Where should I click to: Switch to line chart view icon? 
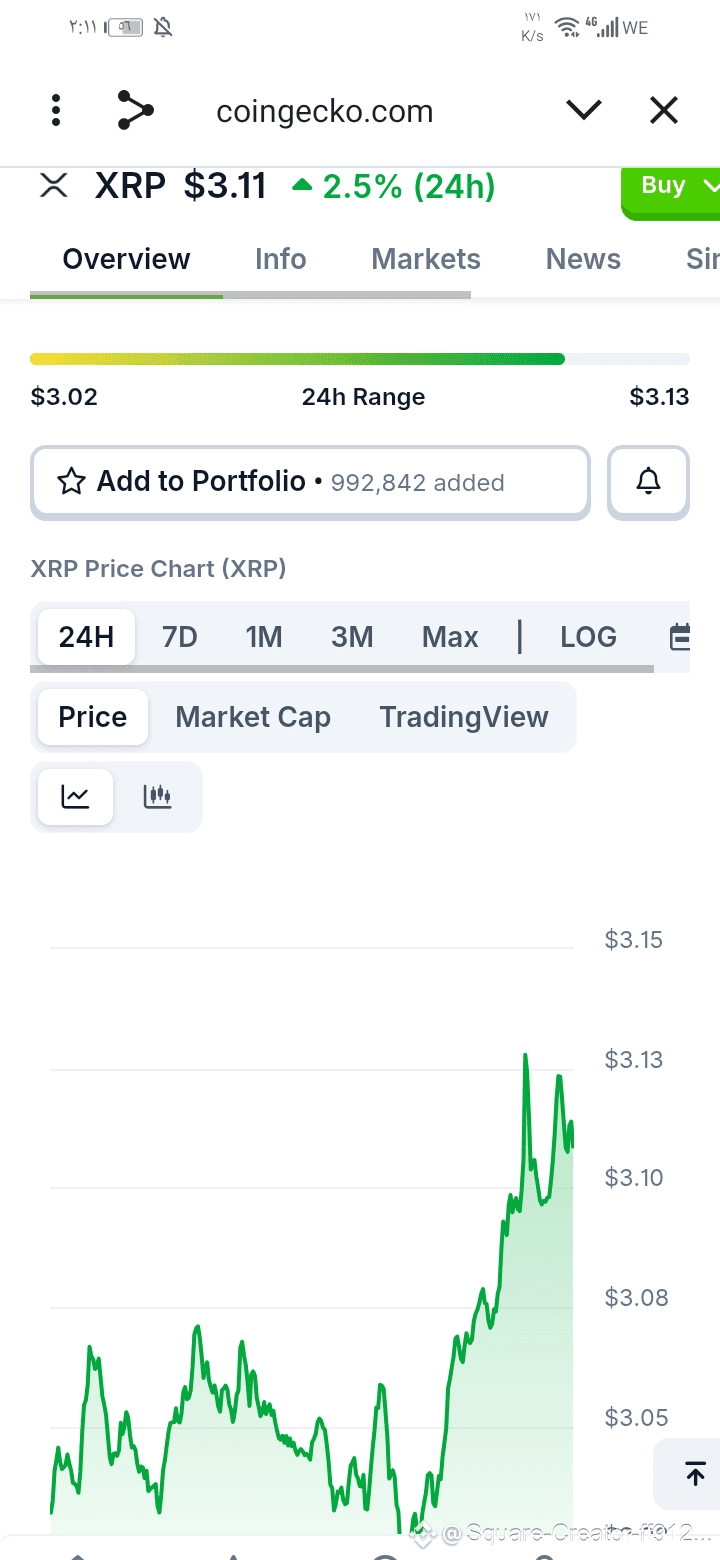pos(75,796)
